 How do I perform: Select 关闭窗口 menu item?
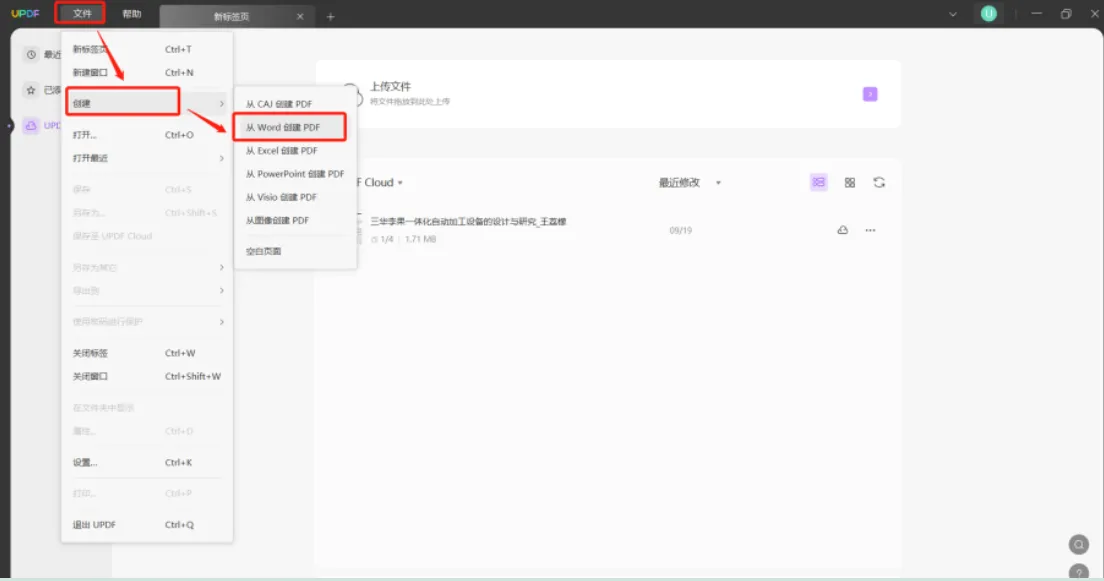(x=146, y=376)
